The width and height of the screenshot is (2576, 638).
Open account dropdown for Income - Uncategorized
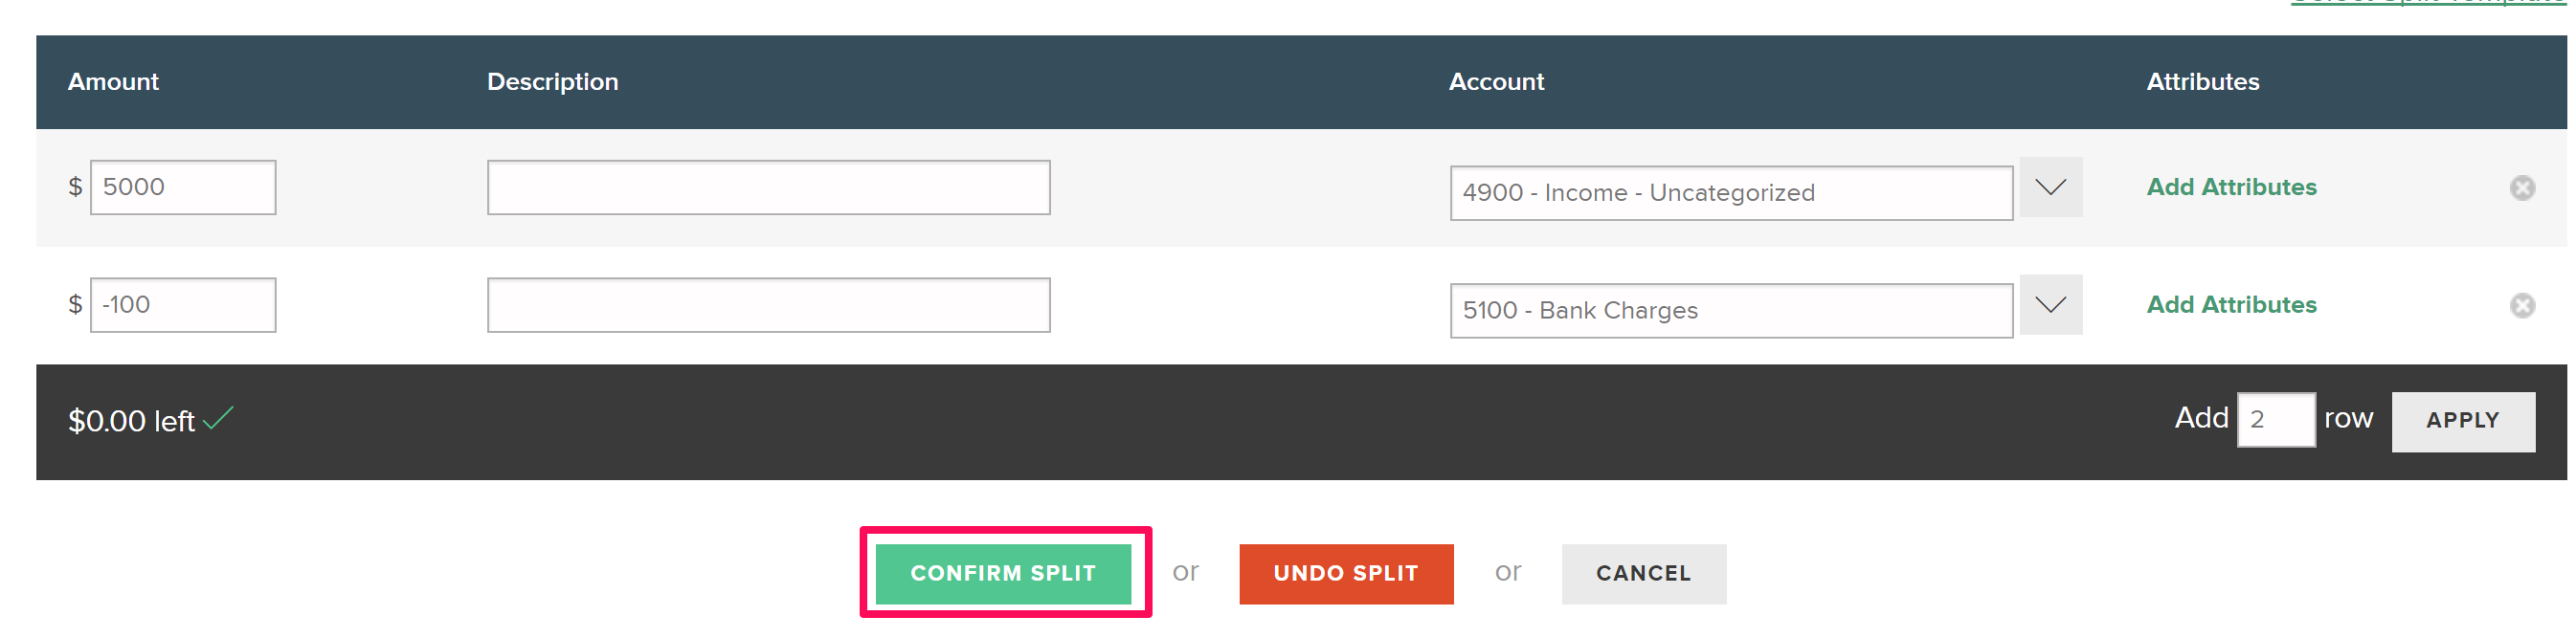(2050, 187)
